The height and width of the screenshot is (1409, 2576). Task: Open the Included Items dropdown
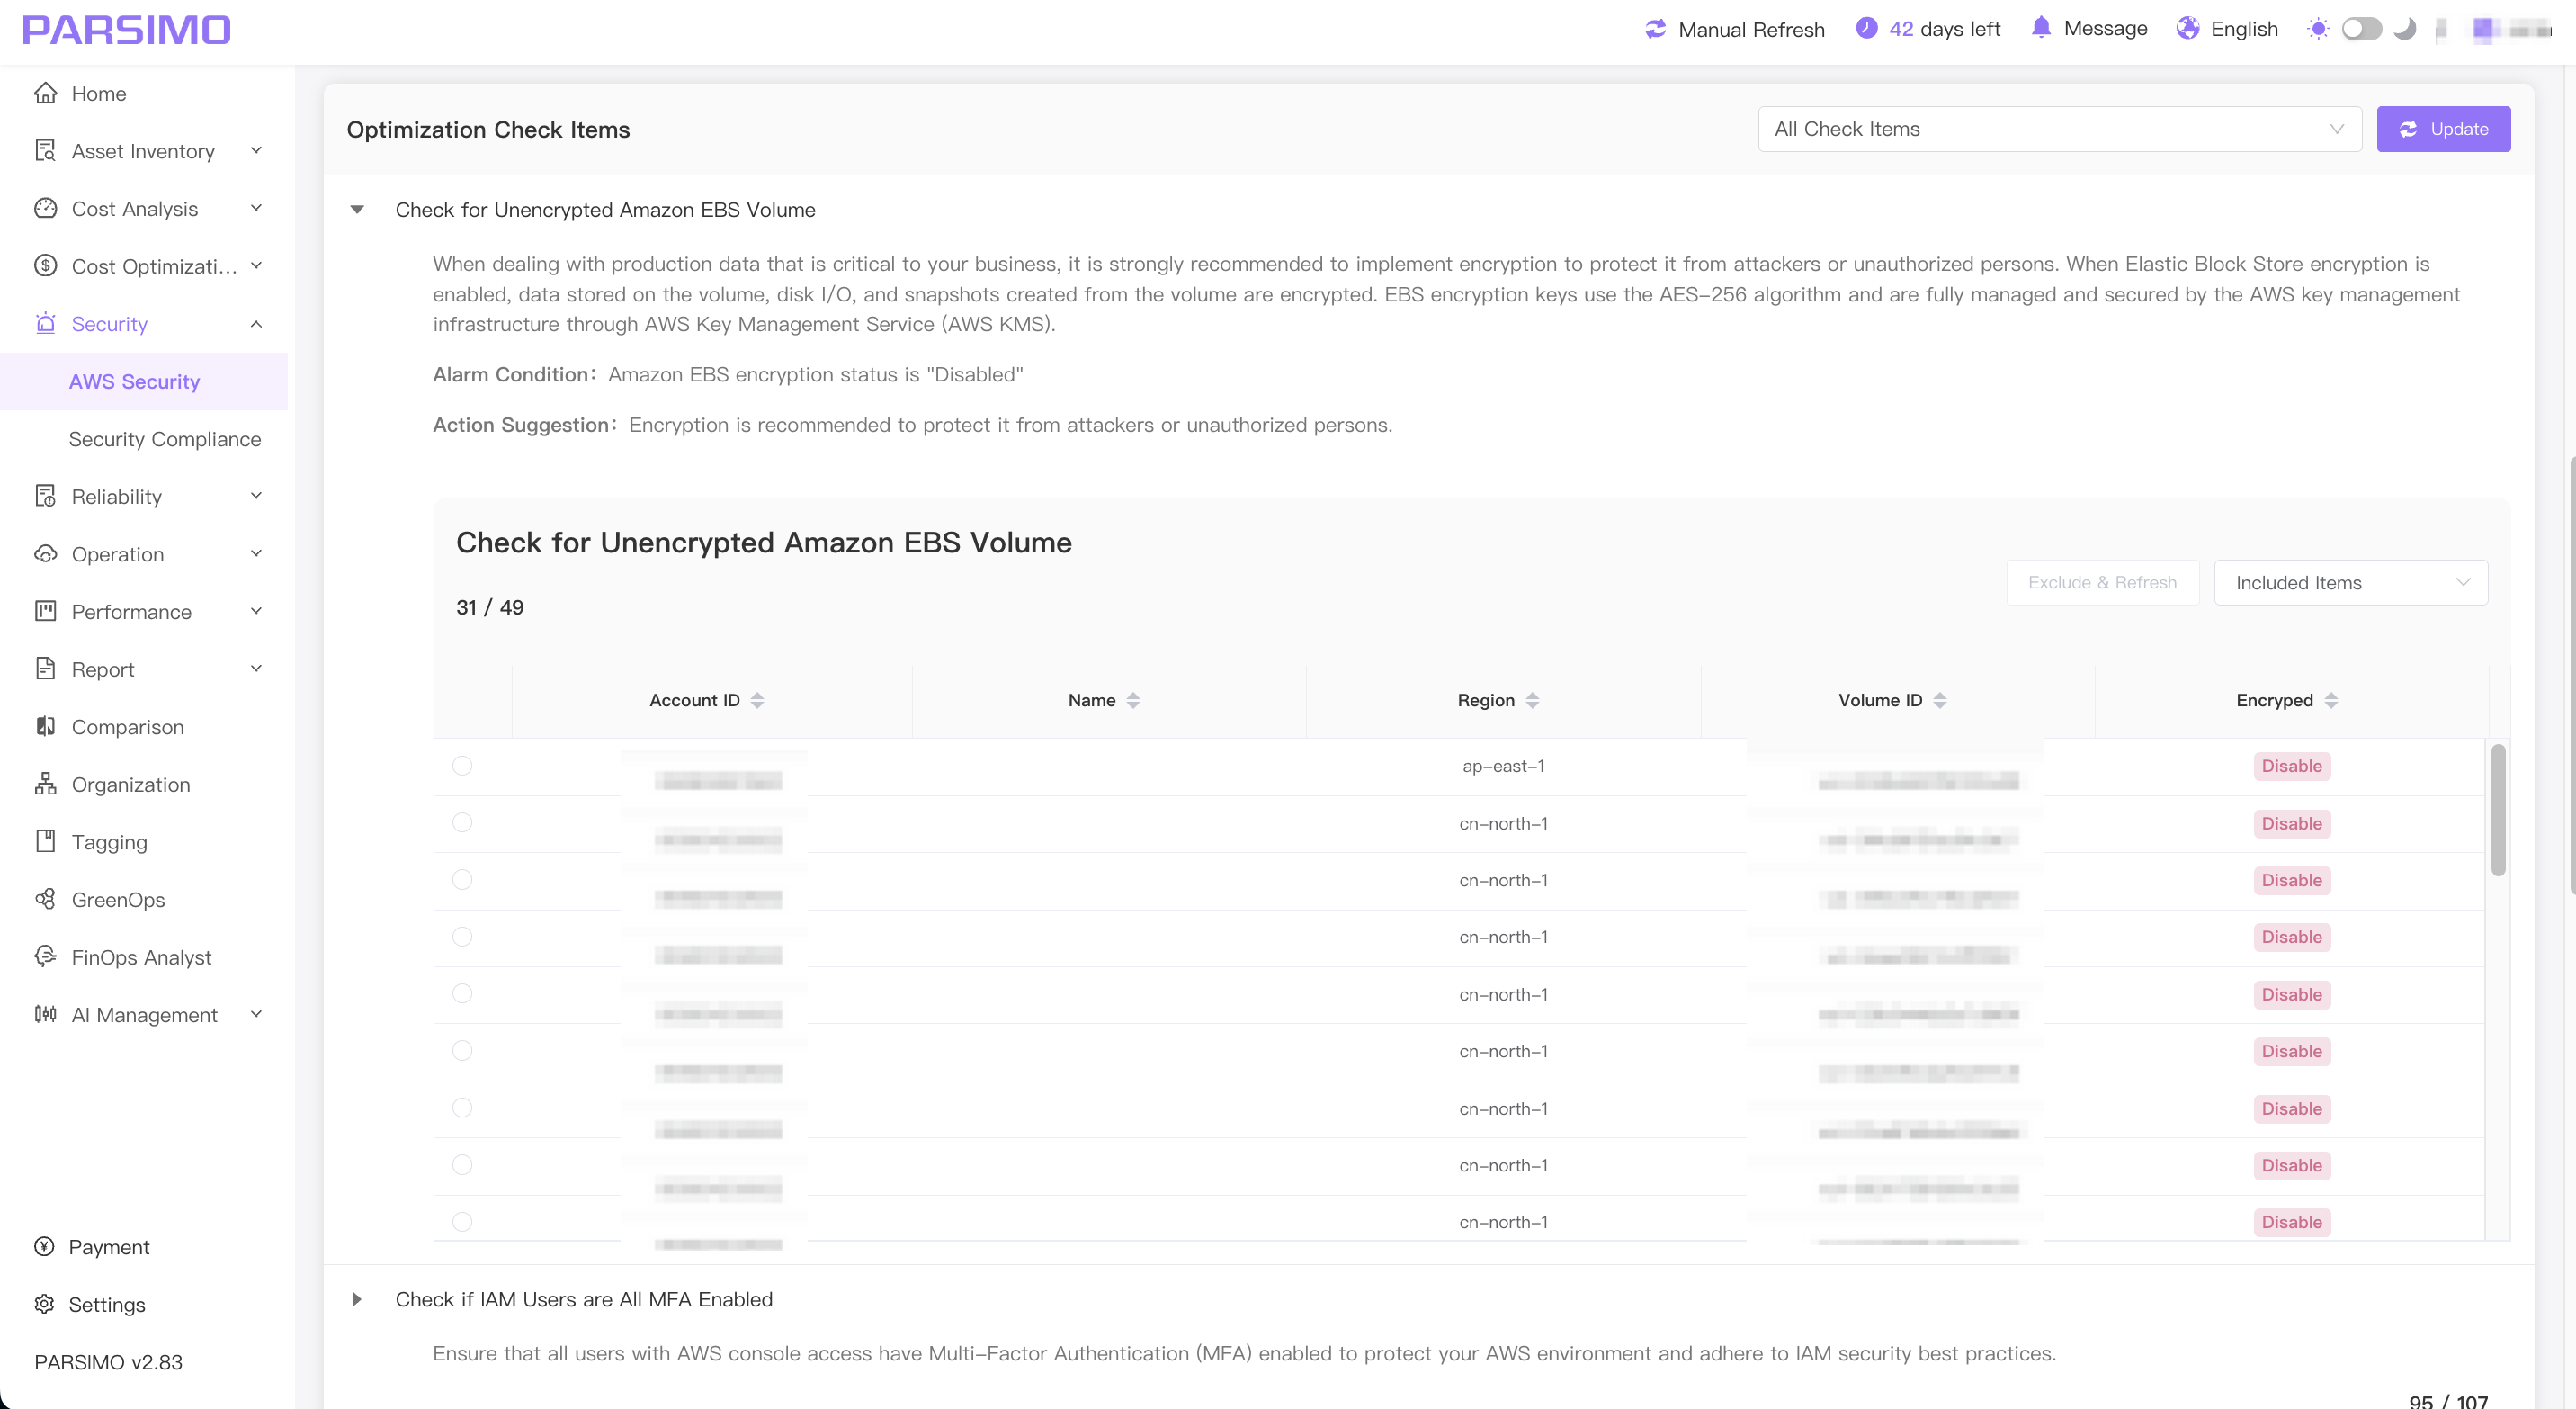[x=2350, y=583]
